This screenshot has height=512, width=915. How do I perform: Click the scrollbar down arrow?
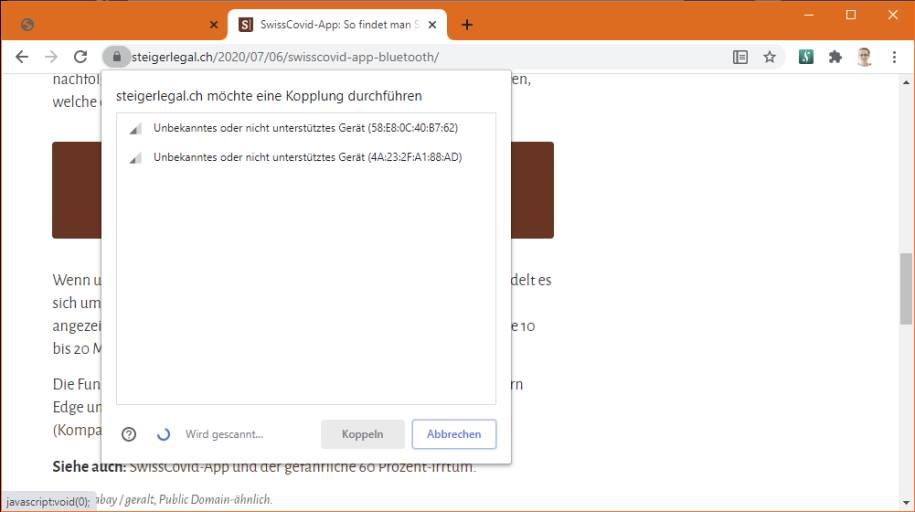[x=906, y=502]
